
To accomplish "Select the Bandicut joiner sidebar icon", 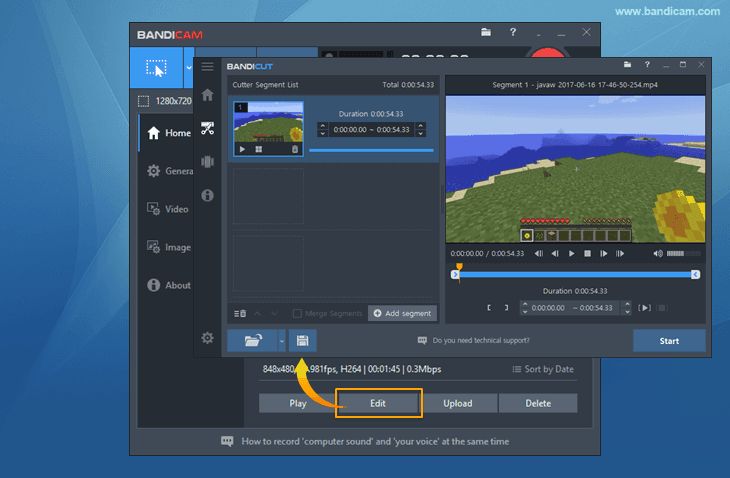I will tap(207, 162).
